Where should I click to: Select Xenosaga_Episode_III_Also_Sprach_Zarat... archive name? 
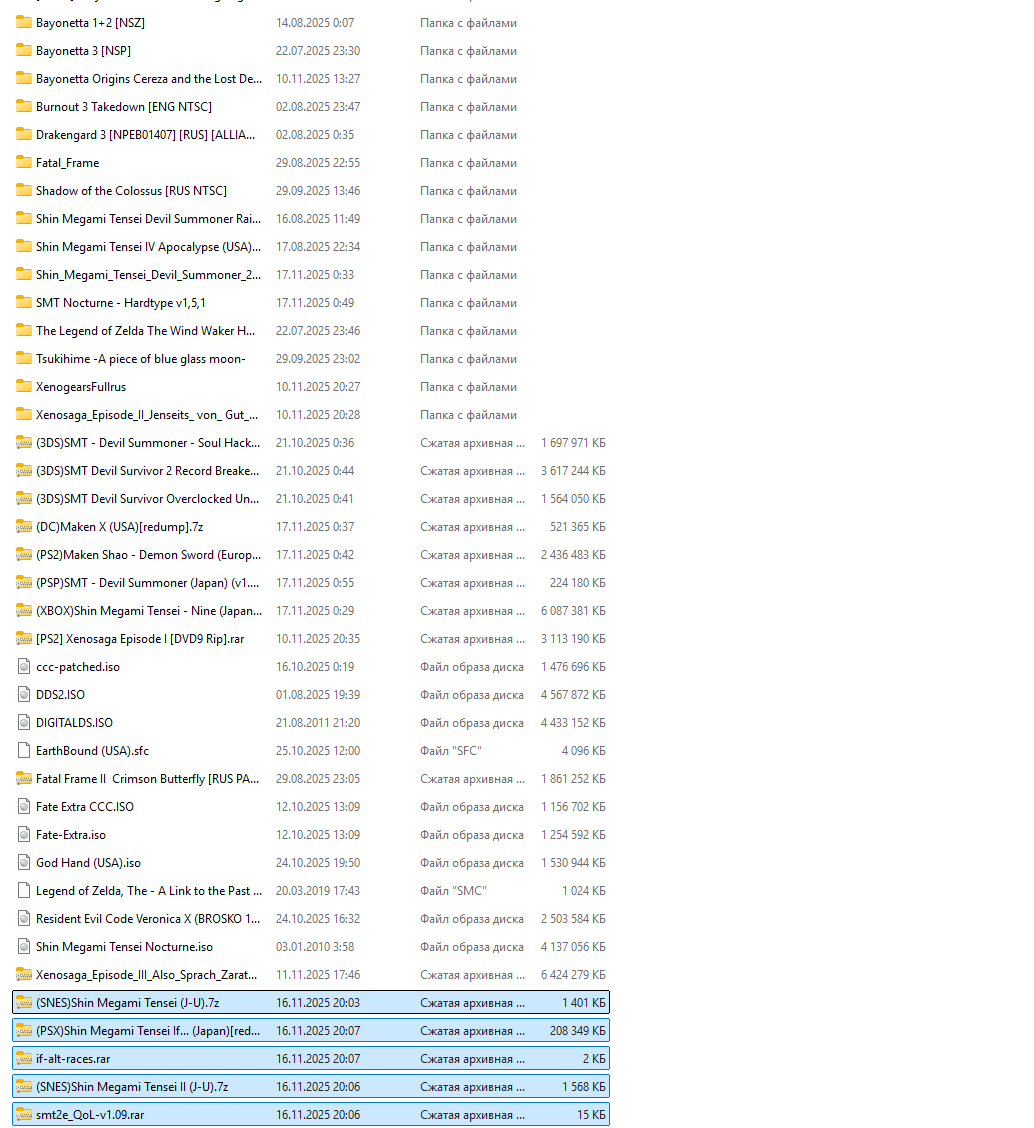click(147, 975)
